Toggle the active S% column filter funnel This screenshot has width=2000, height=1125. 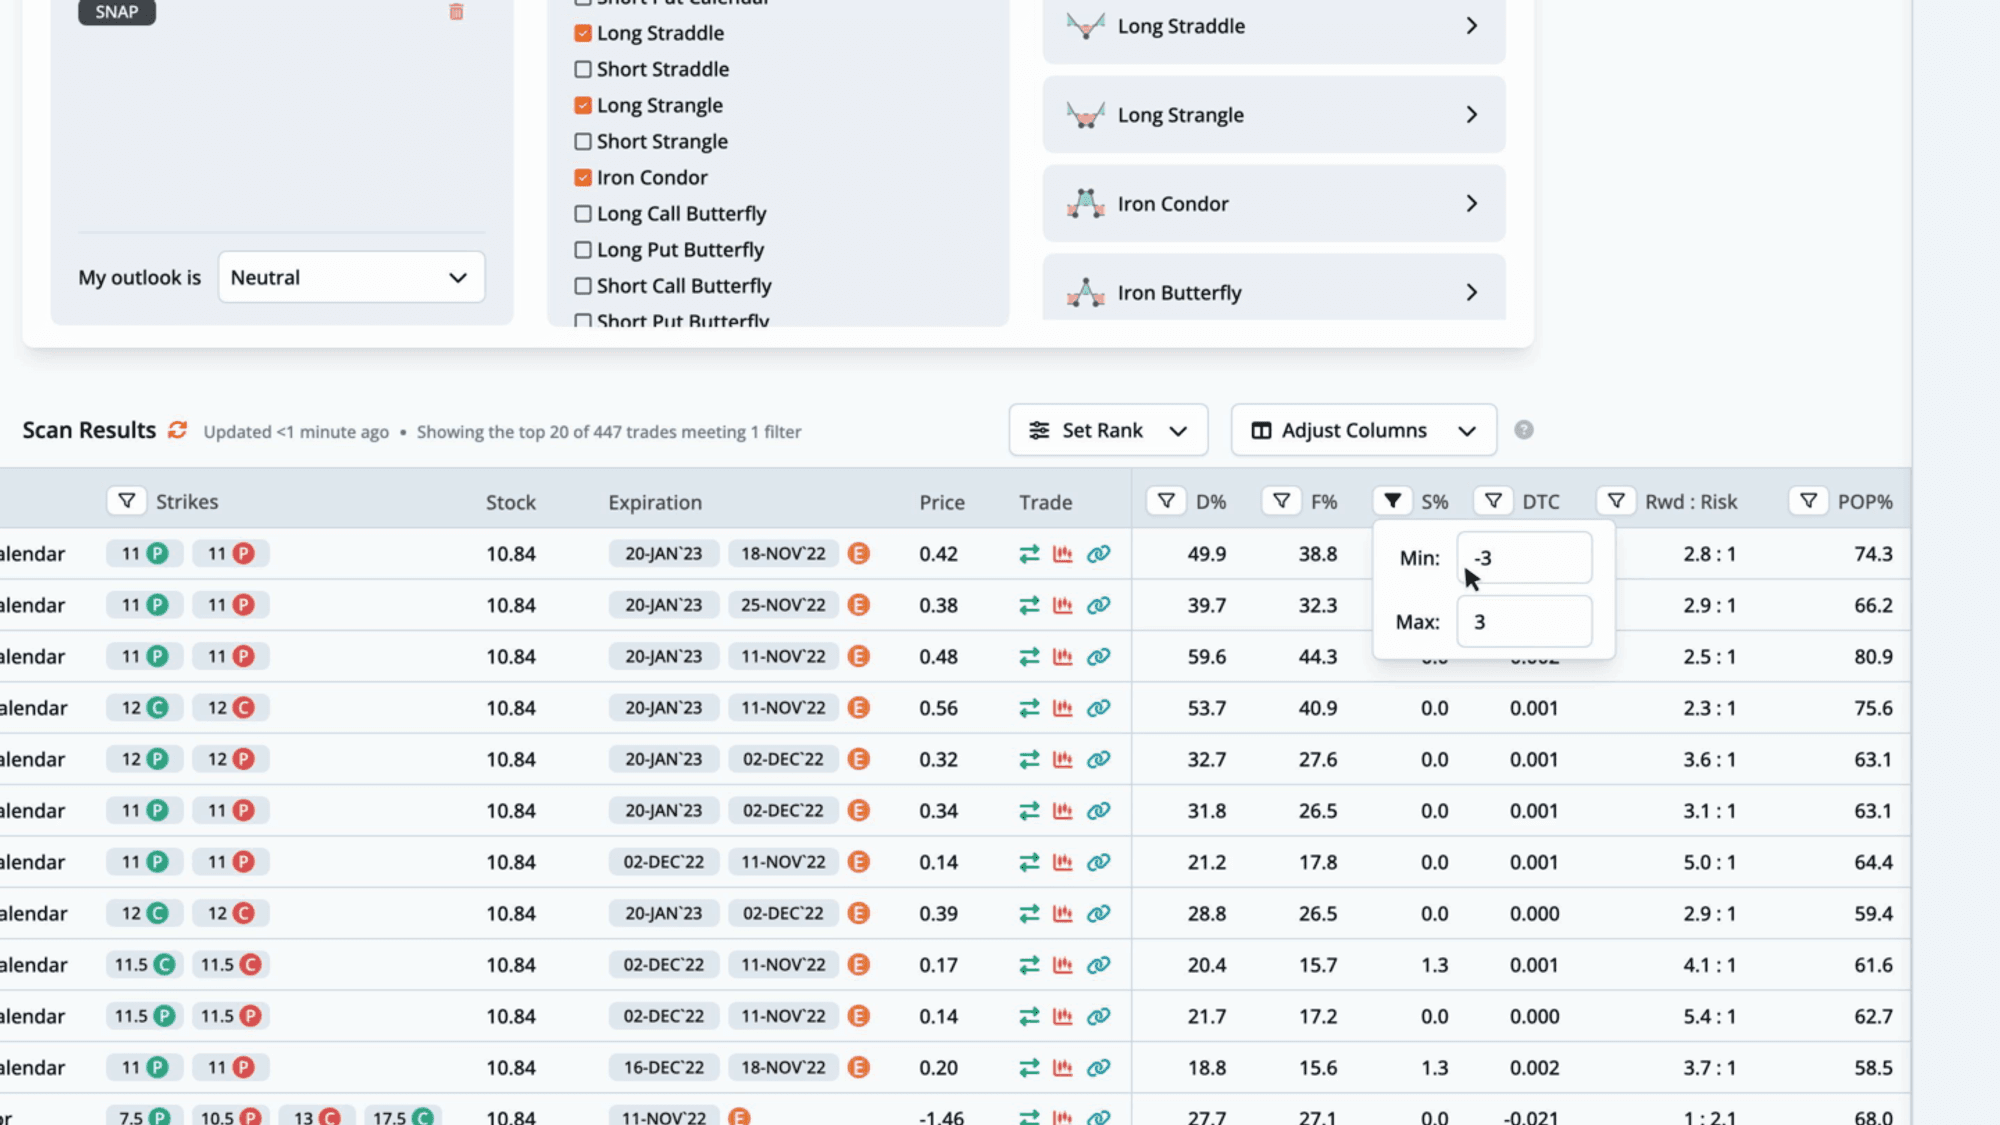point(1392,501)
